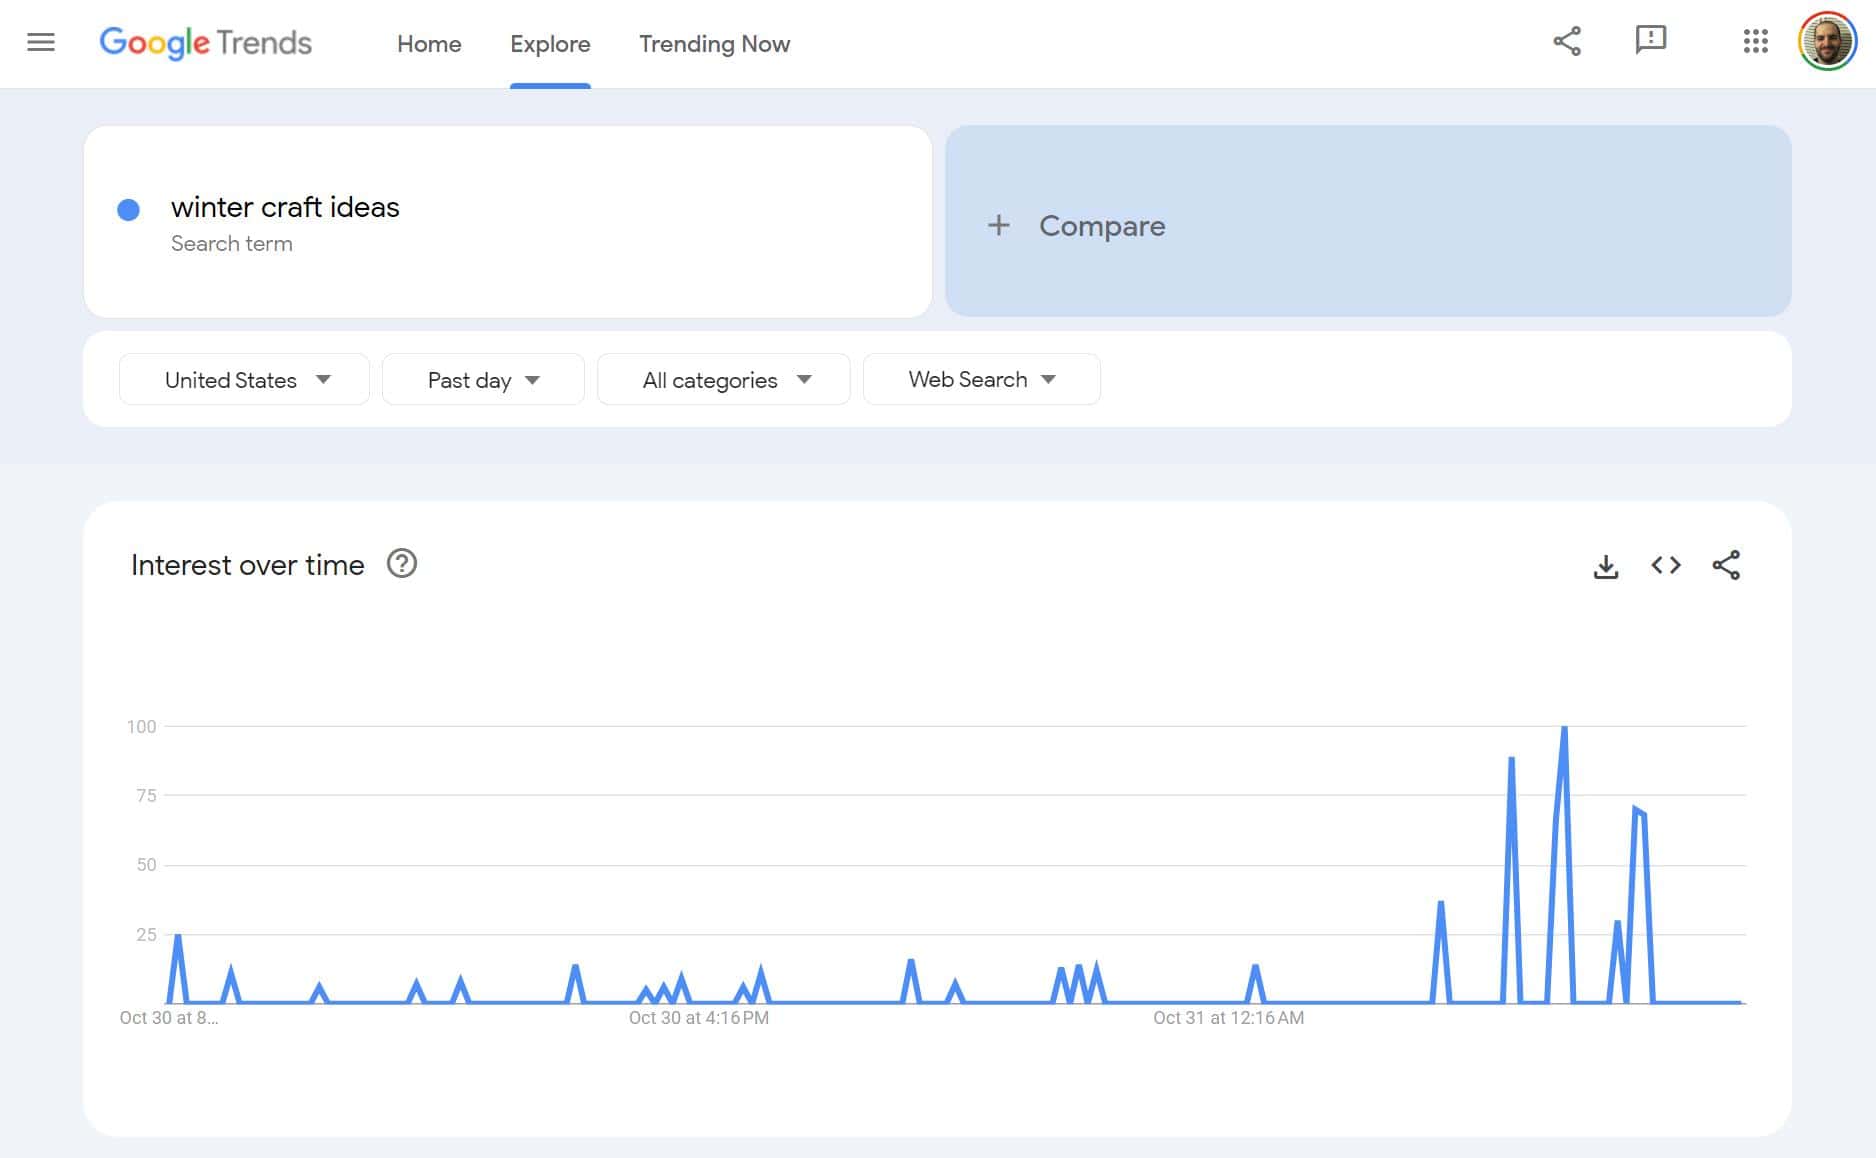Open the Trending Now tab

pyautogui.click(x=715, y=44)
